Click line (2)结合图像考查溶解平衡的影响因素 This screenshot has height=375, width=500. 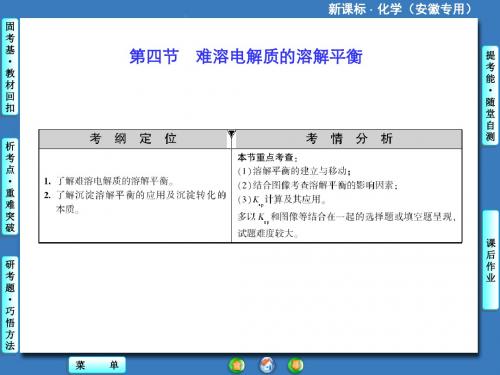[x=318, y=185]
